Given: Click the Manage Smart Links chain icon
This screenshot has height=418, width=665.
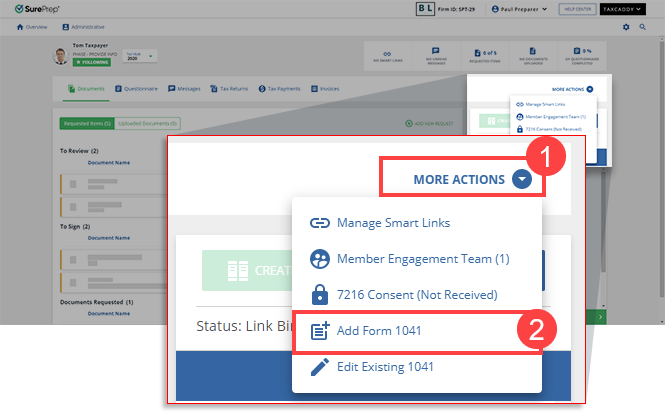Looking at the screenshot, I should [320, 222].
